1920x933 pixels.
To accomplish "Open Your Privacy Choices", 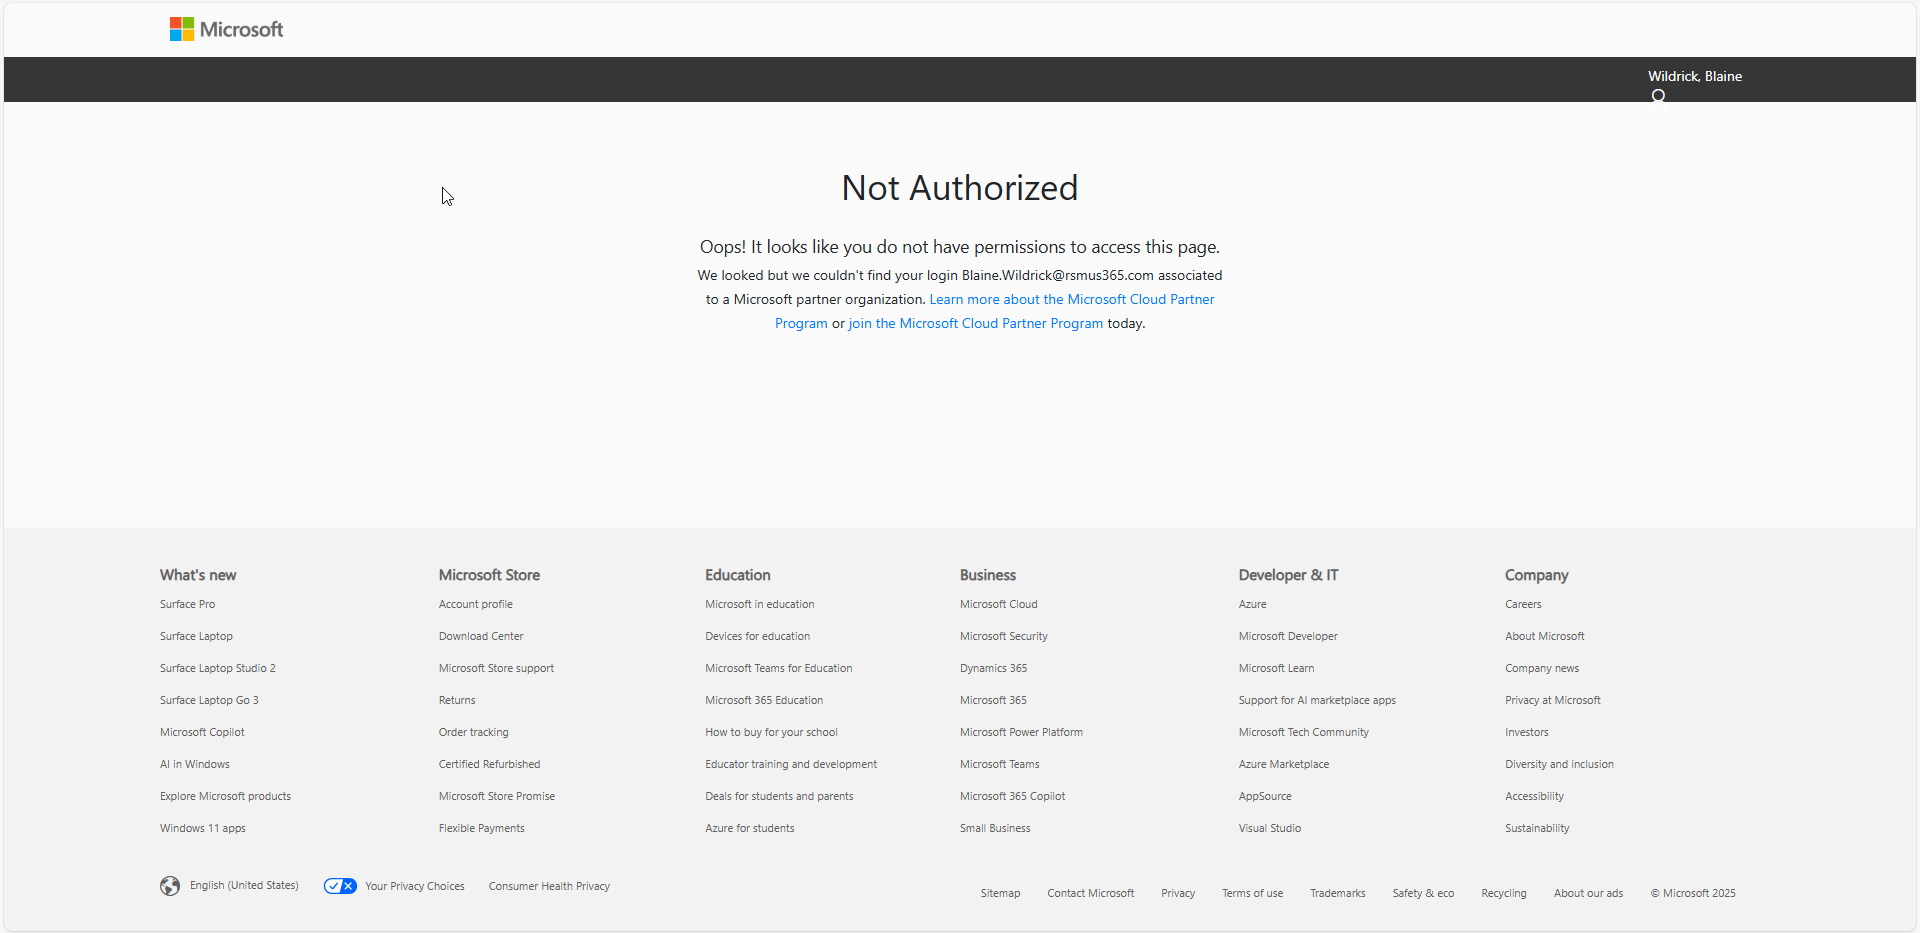I will point(415,886).
